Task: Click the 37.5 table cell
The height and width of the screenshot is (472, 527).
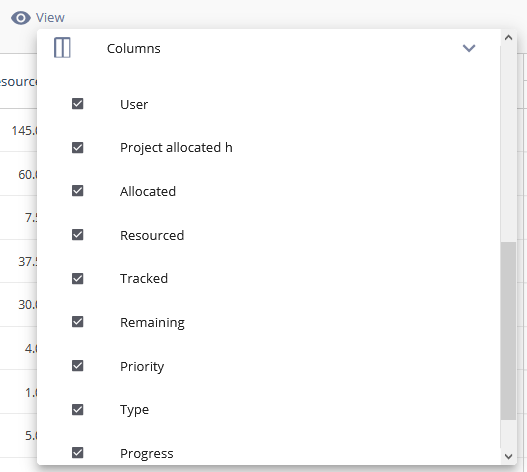Action: (x=28, y=262)
